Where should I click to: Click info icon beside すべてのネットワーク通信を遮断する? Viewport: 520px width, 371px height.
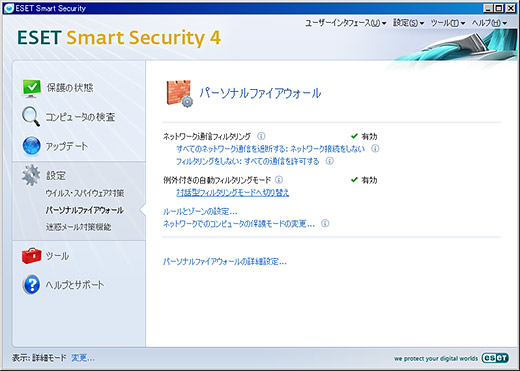(375, 148)
